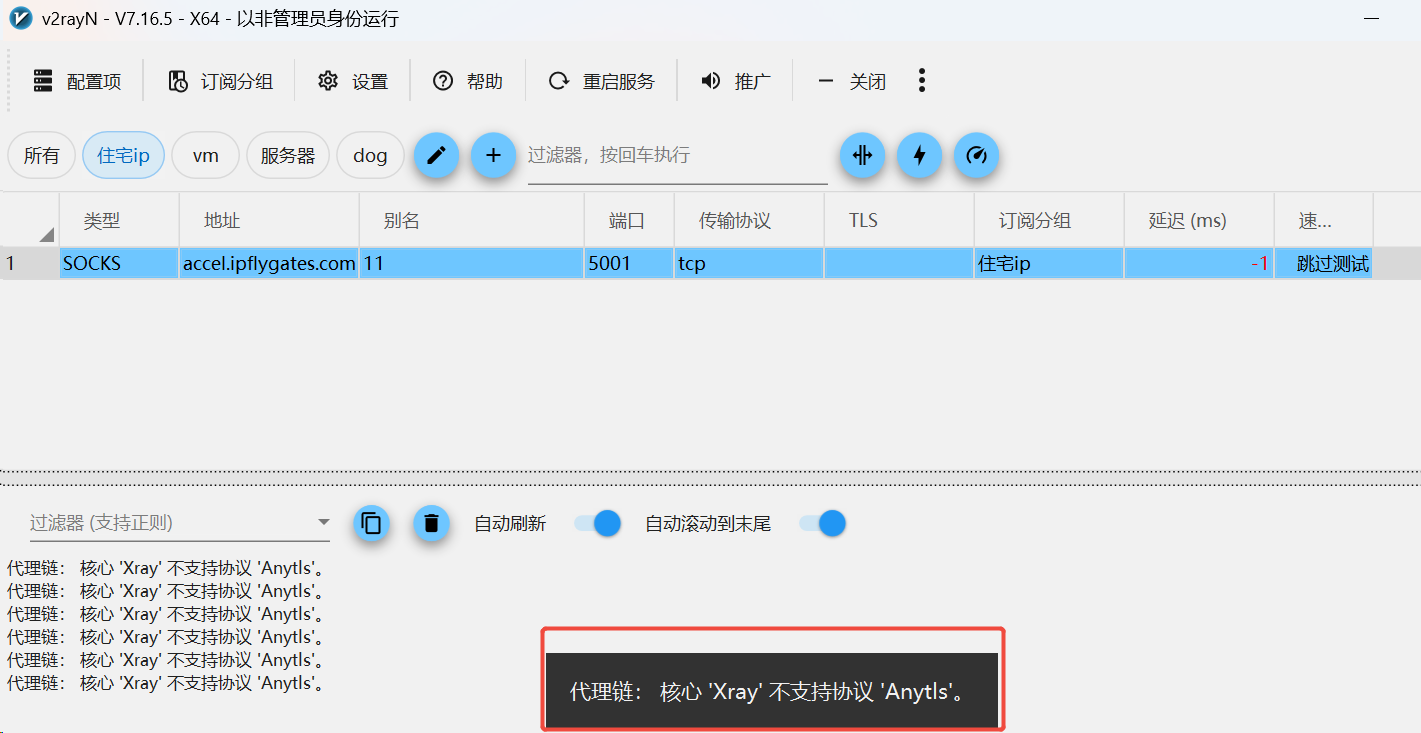Open the three-dot more options menu
This screenshot has width=1421, height=733.
[x=922, y=81]
